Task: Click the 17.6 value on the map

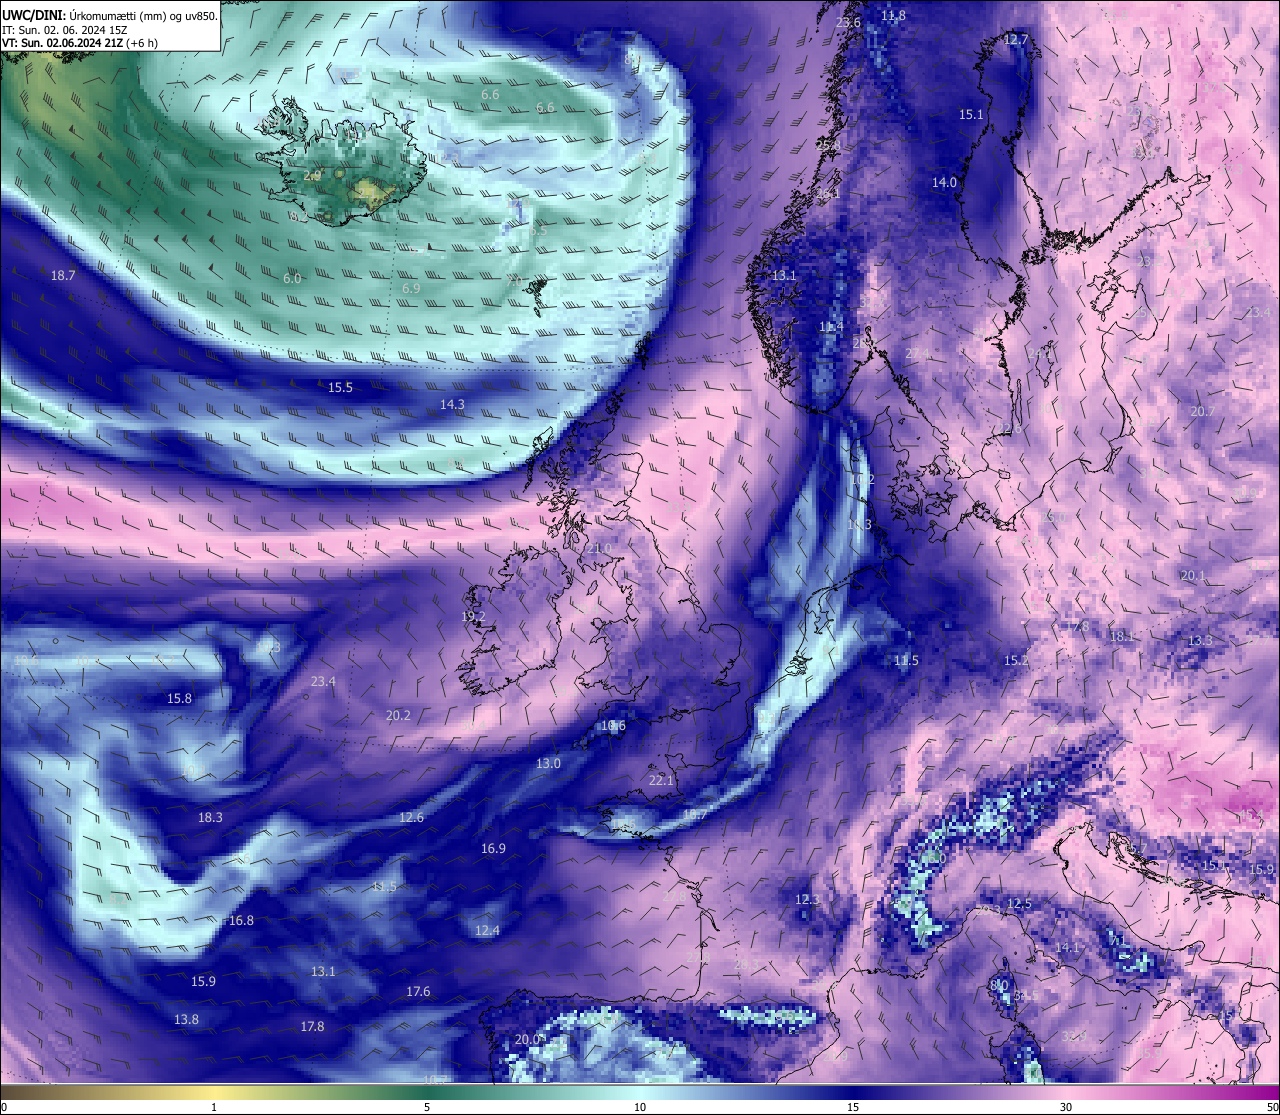Action: 418,991
